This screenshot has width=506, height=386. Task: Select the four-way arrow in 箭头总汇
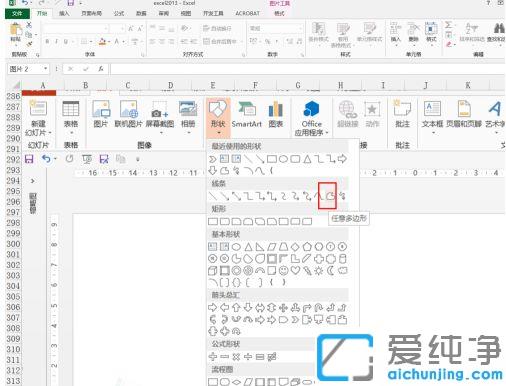pos(283,308)
